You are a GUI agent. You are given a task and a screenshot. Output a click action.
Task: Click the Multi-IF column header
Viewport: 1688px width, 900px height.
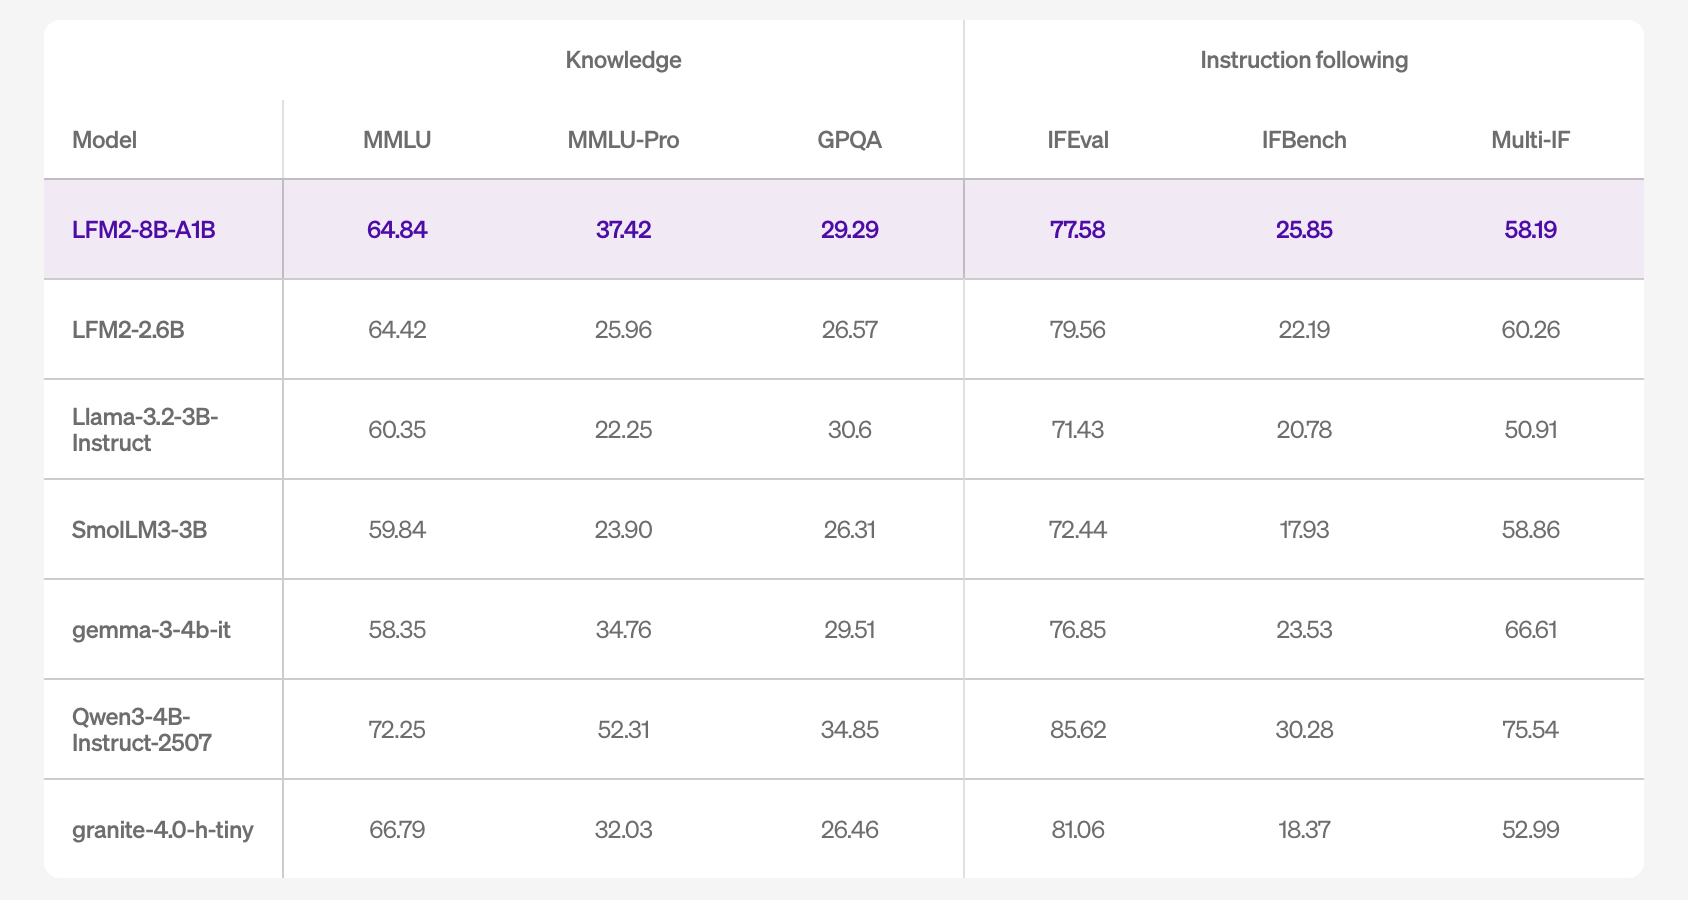pos(1530,140)
